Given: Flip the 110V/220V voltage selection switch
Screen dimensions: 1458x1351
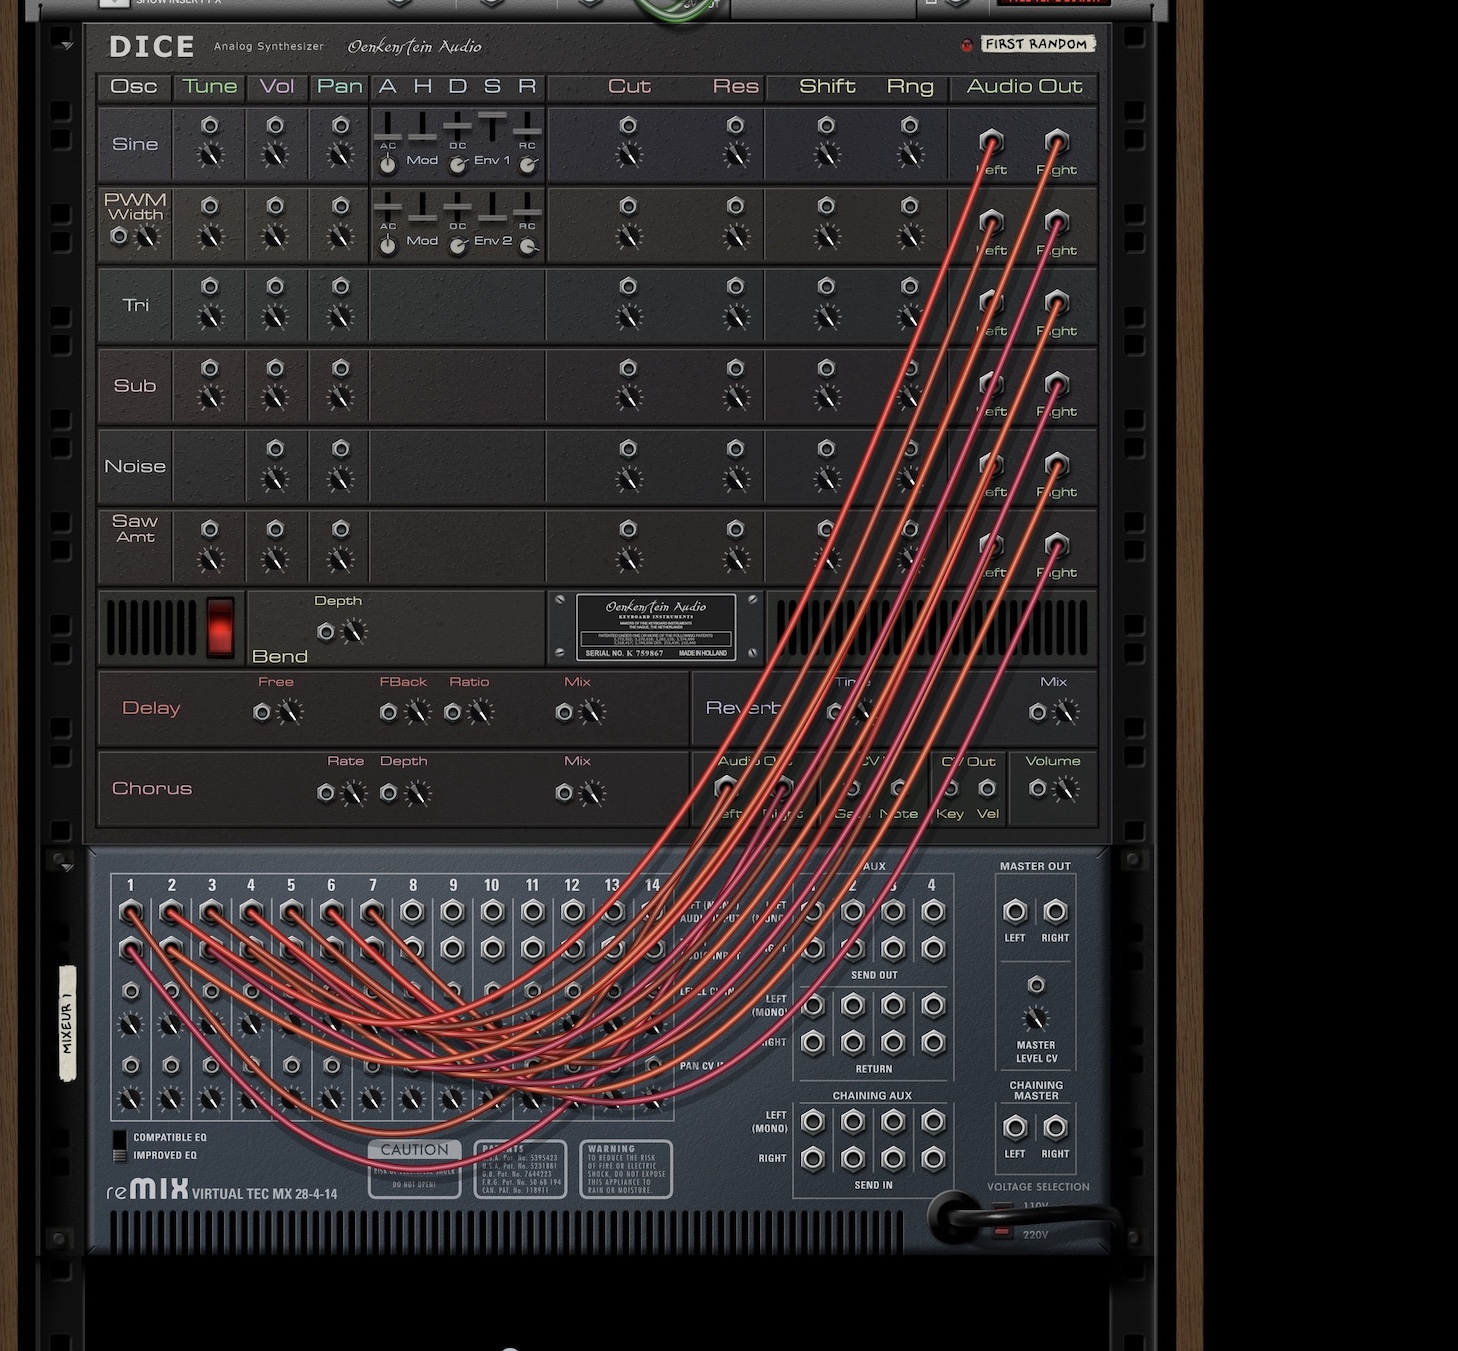Looking at the screenshot, I should click(x=1003, y=1219).
